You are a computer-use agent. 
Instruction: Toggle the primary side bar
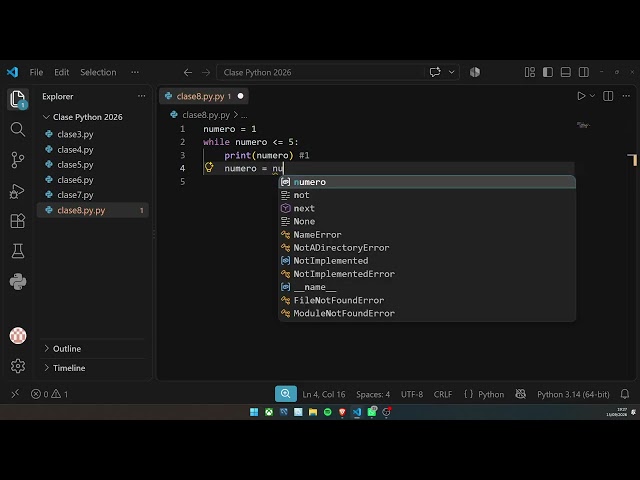click(x=548, y=72)
